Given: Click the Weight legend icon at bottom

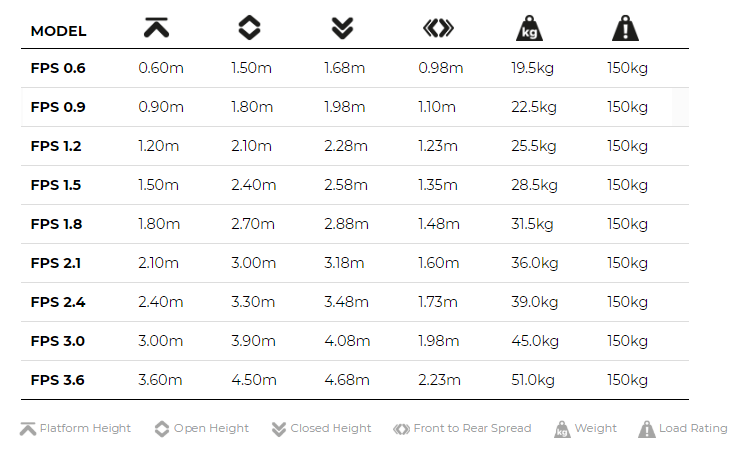Looking at the screenshot, I should [562, 429].
